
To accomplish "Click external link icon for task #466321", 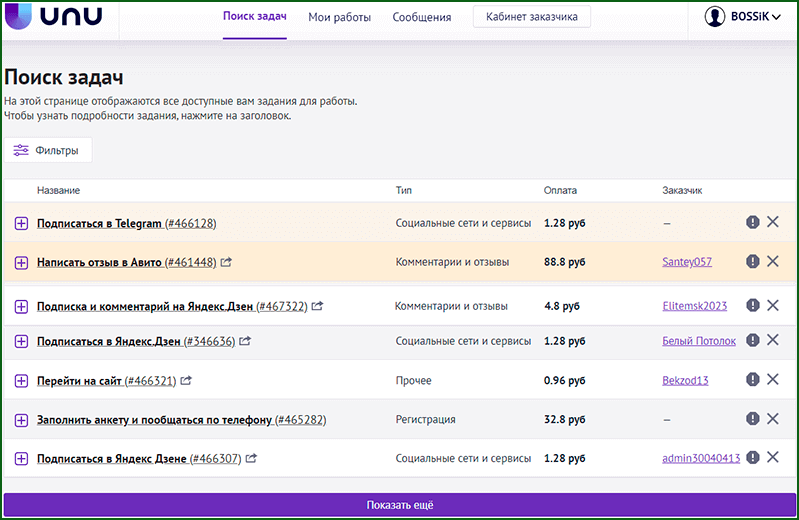I will pos(186,380).
